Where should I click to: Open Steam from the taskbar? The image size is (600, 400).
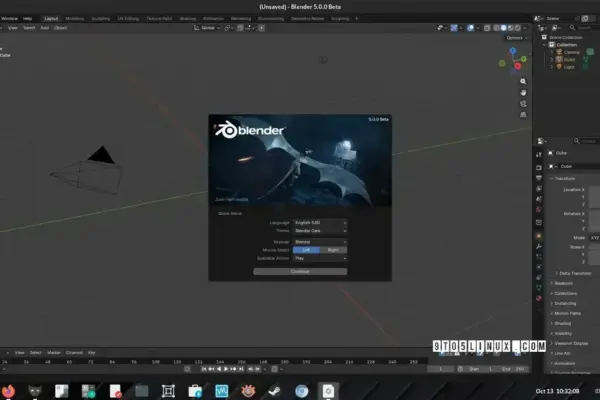[x=274, y=391]
